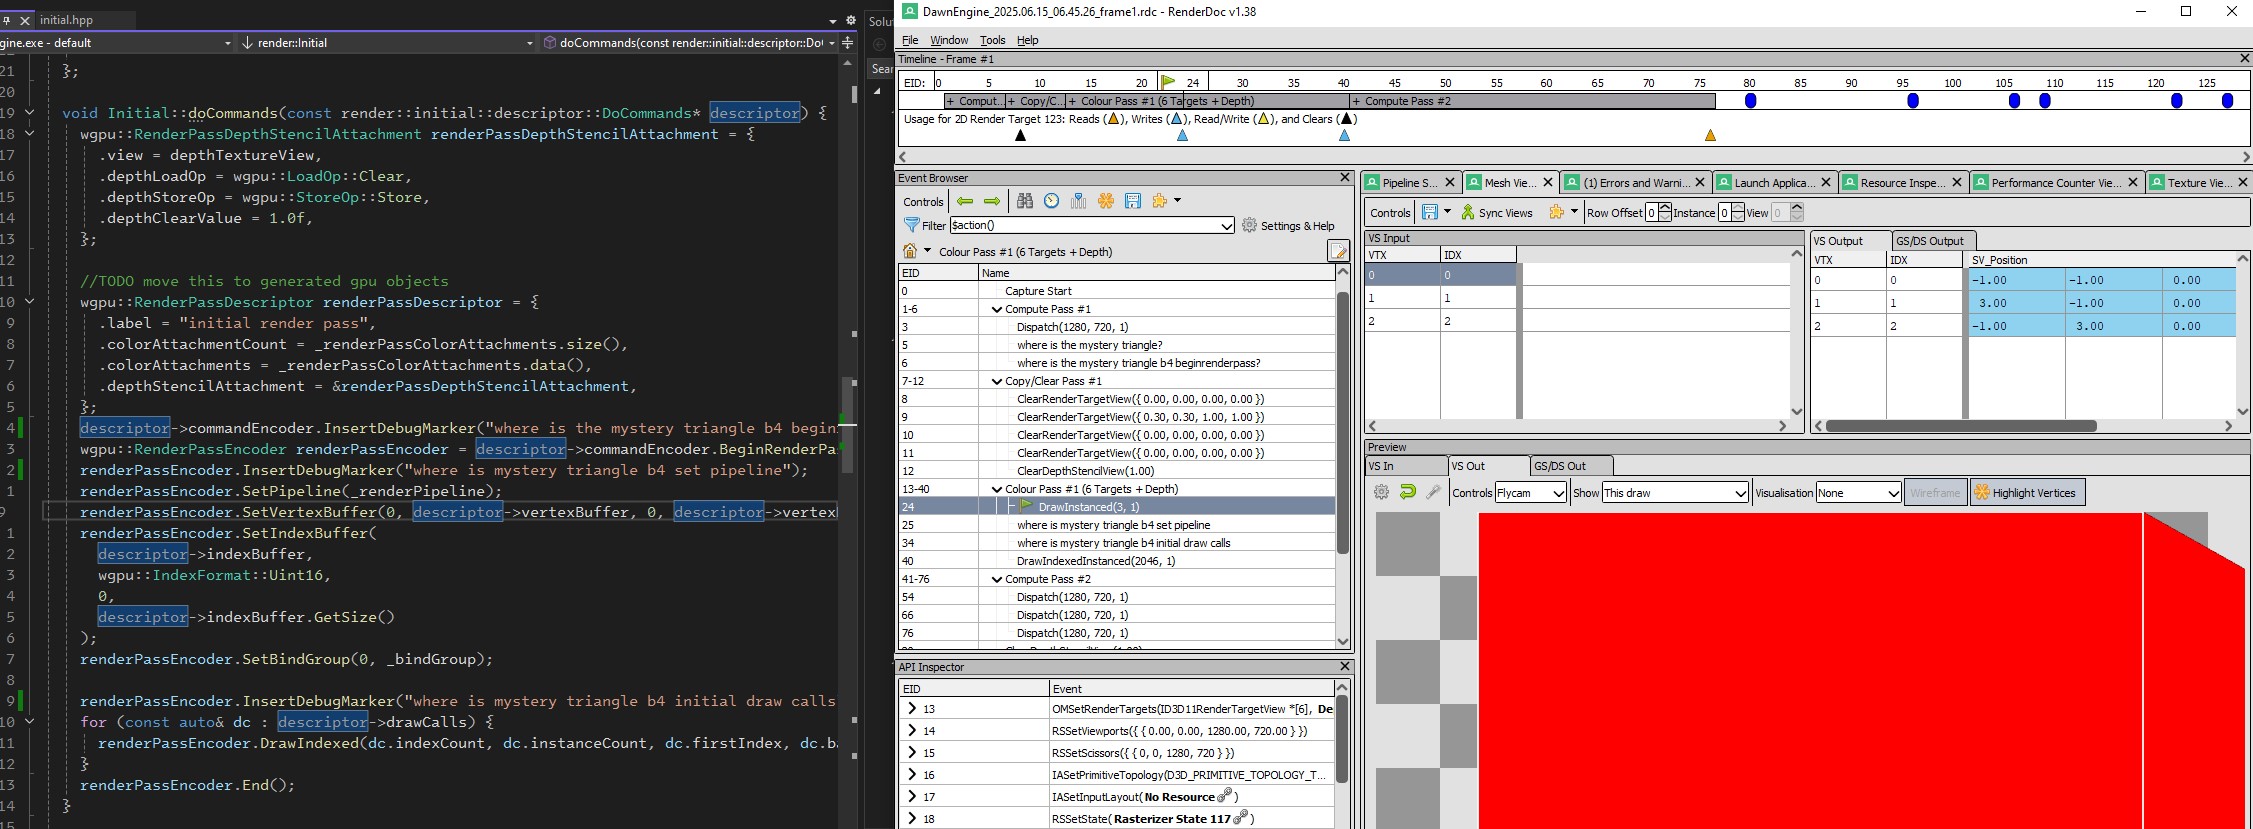The image size is (2253, 829).
Task: Go to next event with green right arrow
Action: click(992, 201)
